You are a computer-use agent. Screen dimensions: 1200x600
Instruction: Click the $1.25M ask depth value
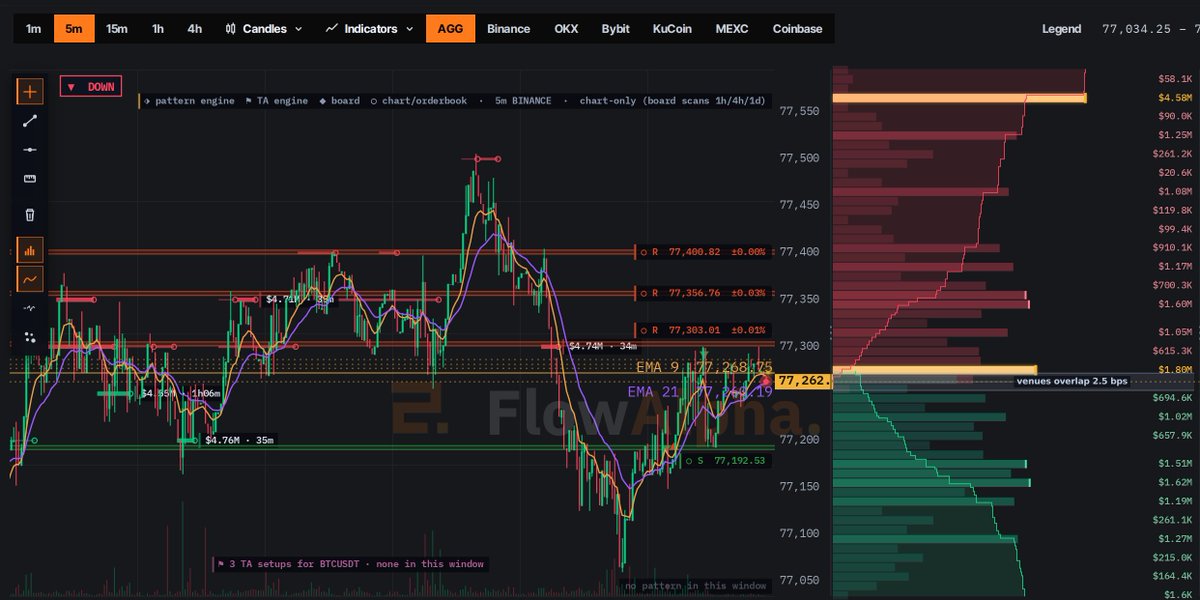[1174, 135]
